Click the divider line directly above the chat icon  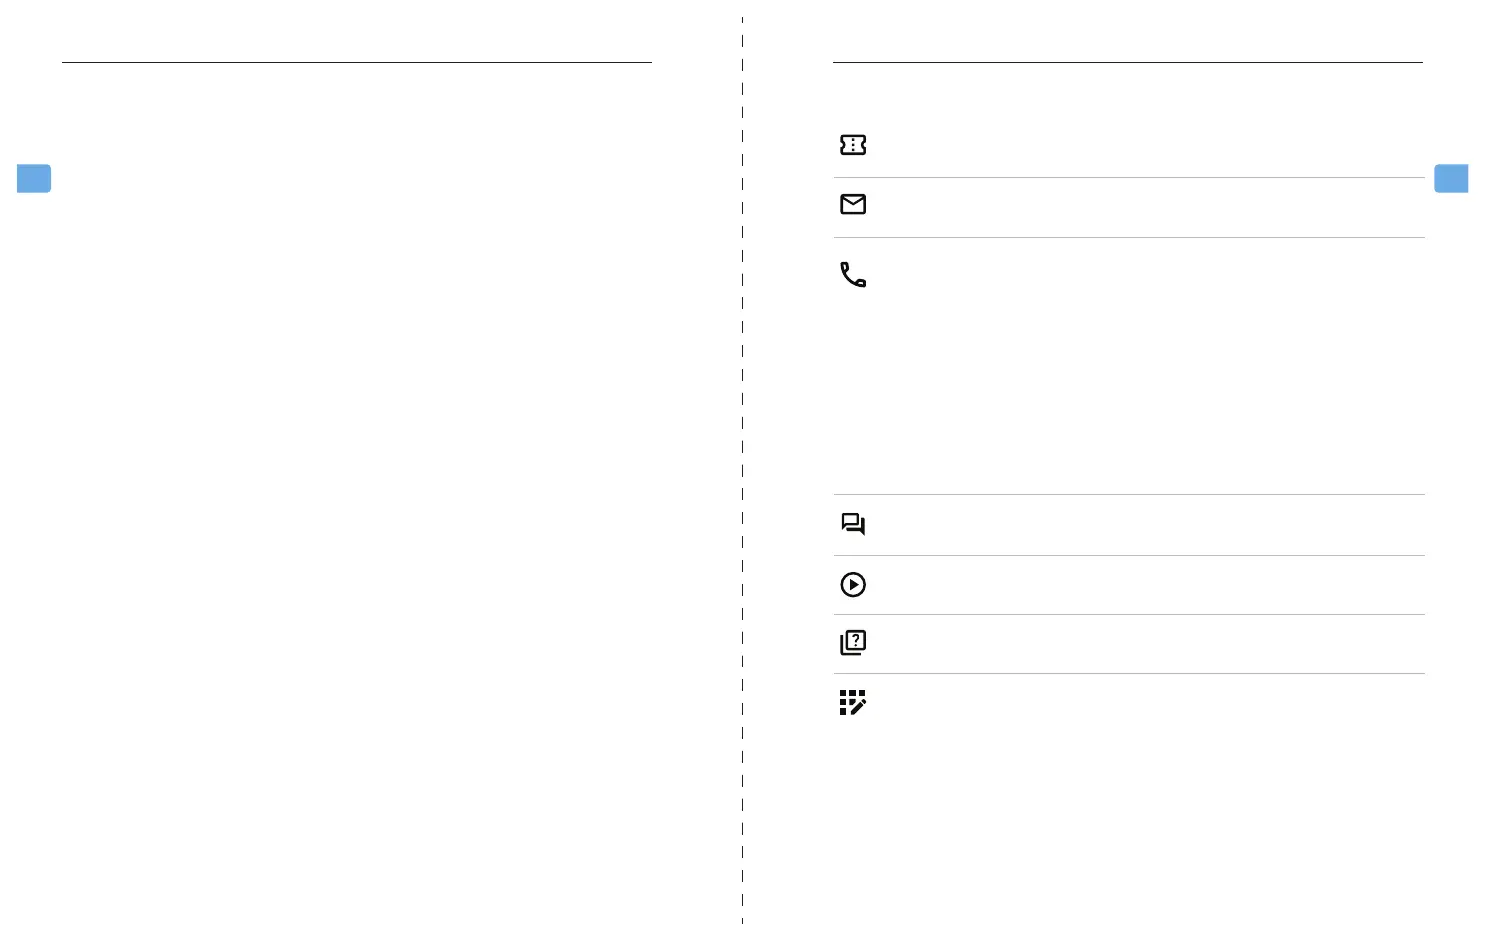1128,494
